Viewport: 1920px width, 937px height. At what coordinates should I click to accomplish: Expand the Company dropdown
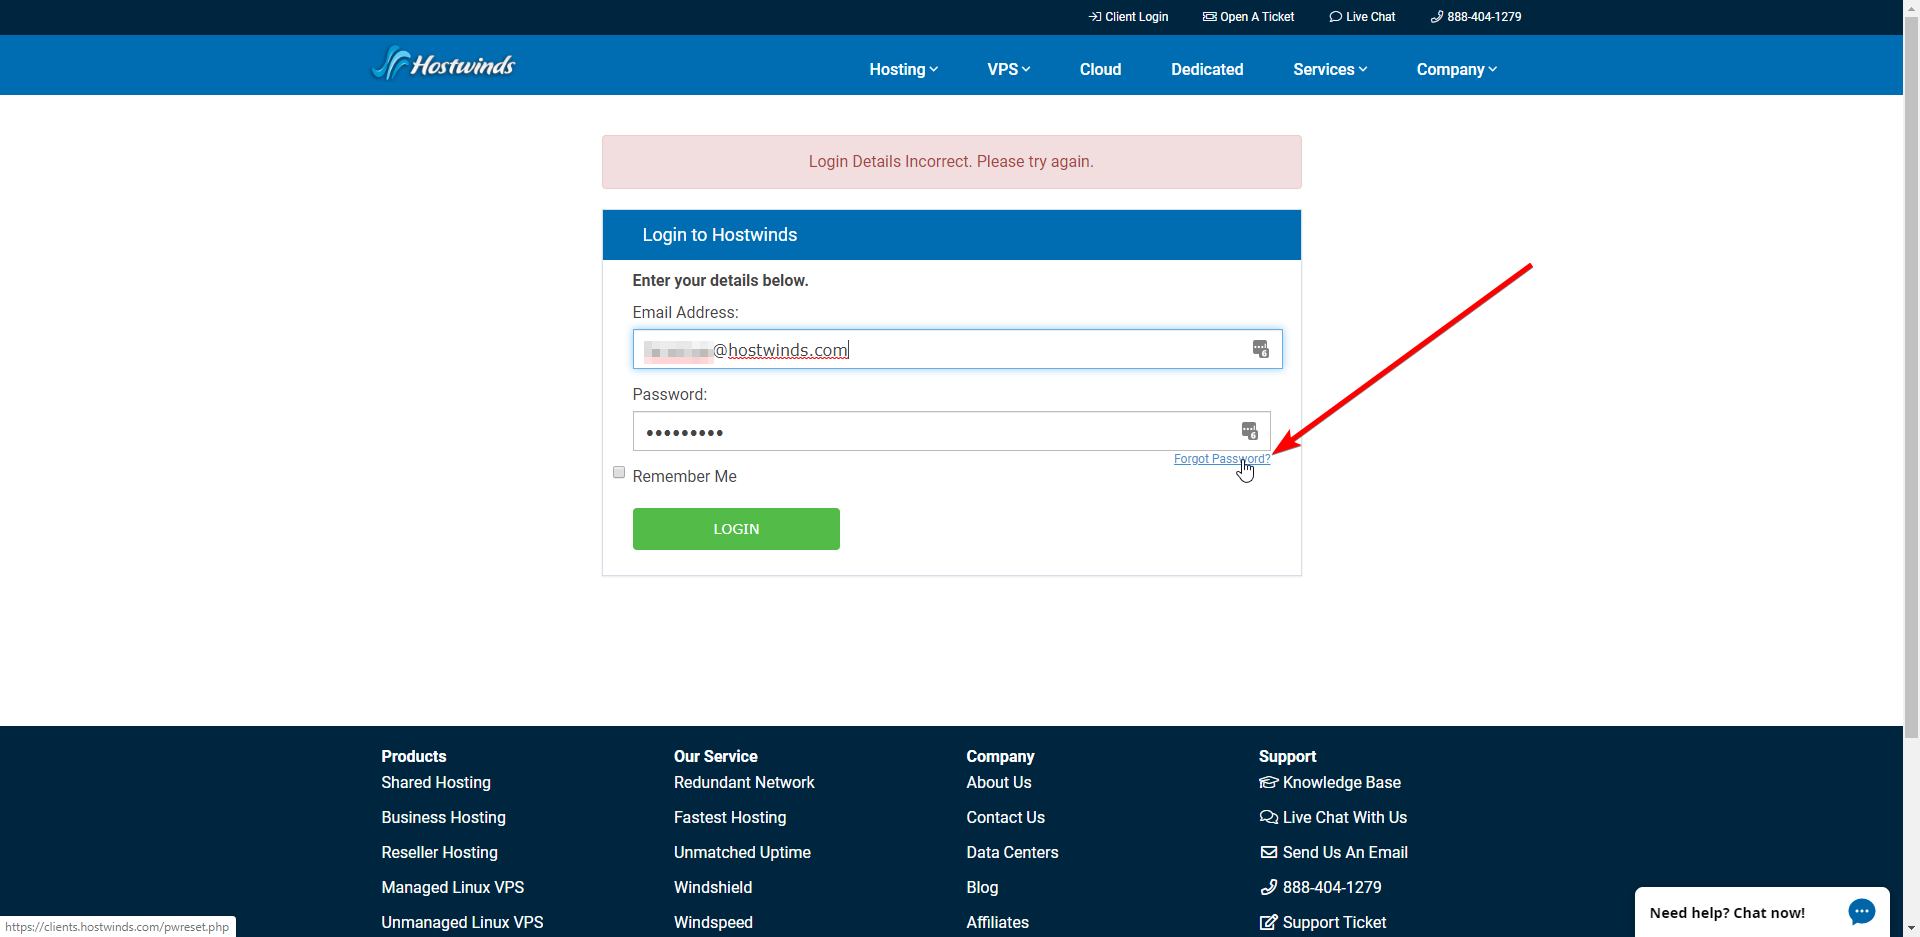coord(1457,69)
